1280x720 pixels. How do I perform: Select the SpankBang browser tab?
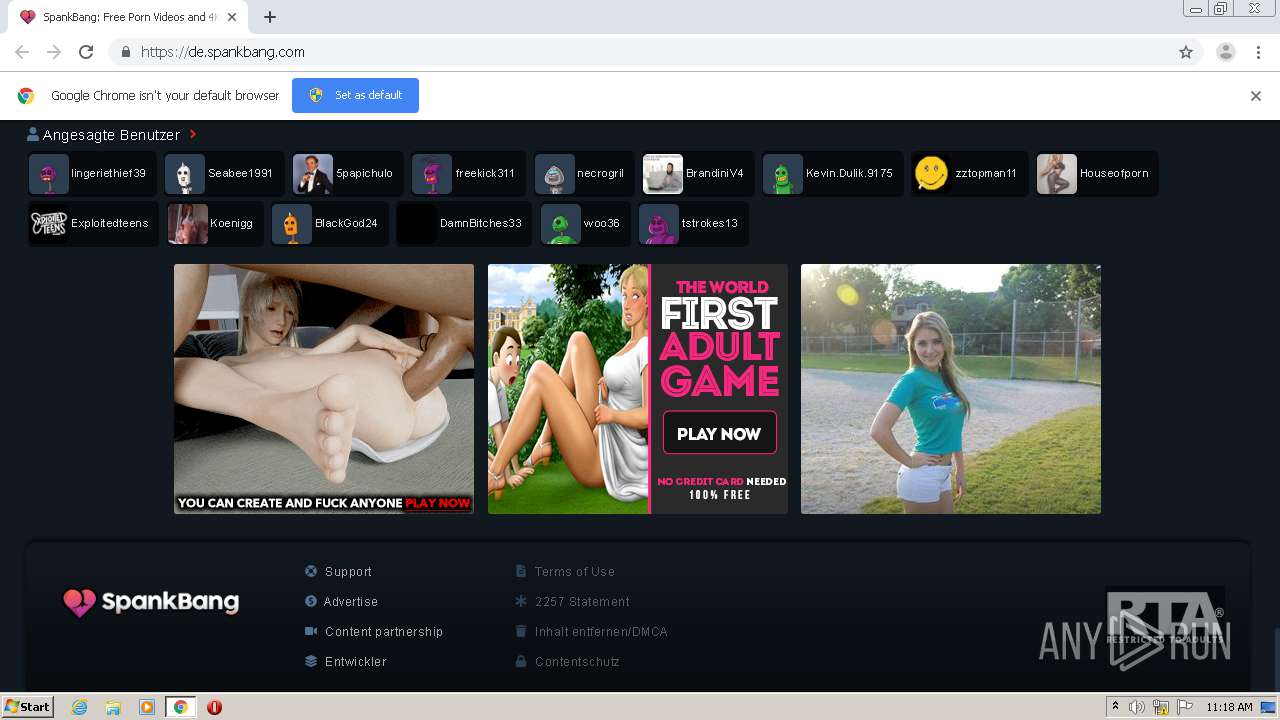pos(128,17)
